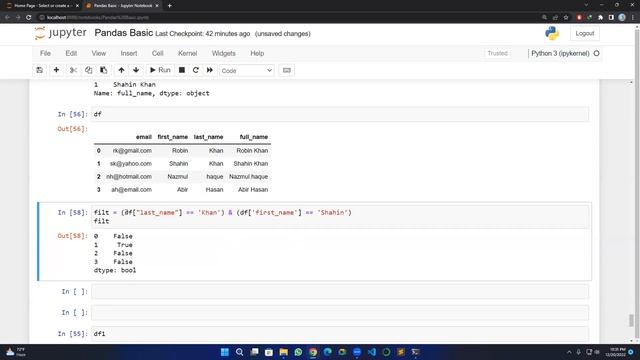This screenshot has width=640, height=360.
Task: Click the dtype: bool output text
Action: [x=115, y=270]
